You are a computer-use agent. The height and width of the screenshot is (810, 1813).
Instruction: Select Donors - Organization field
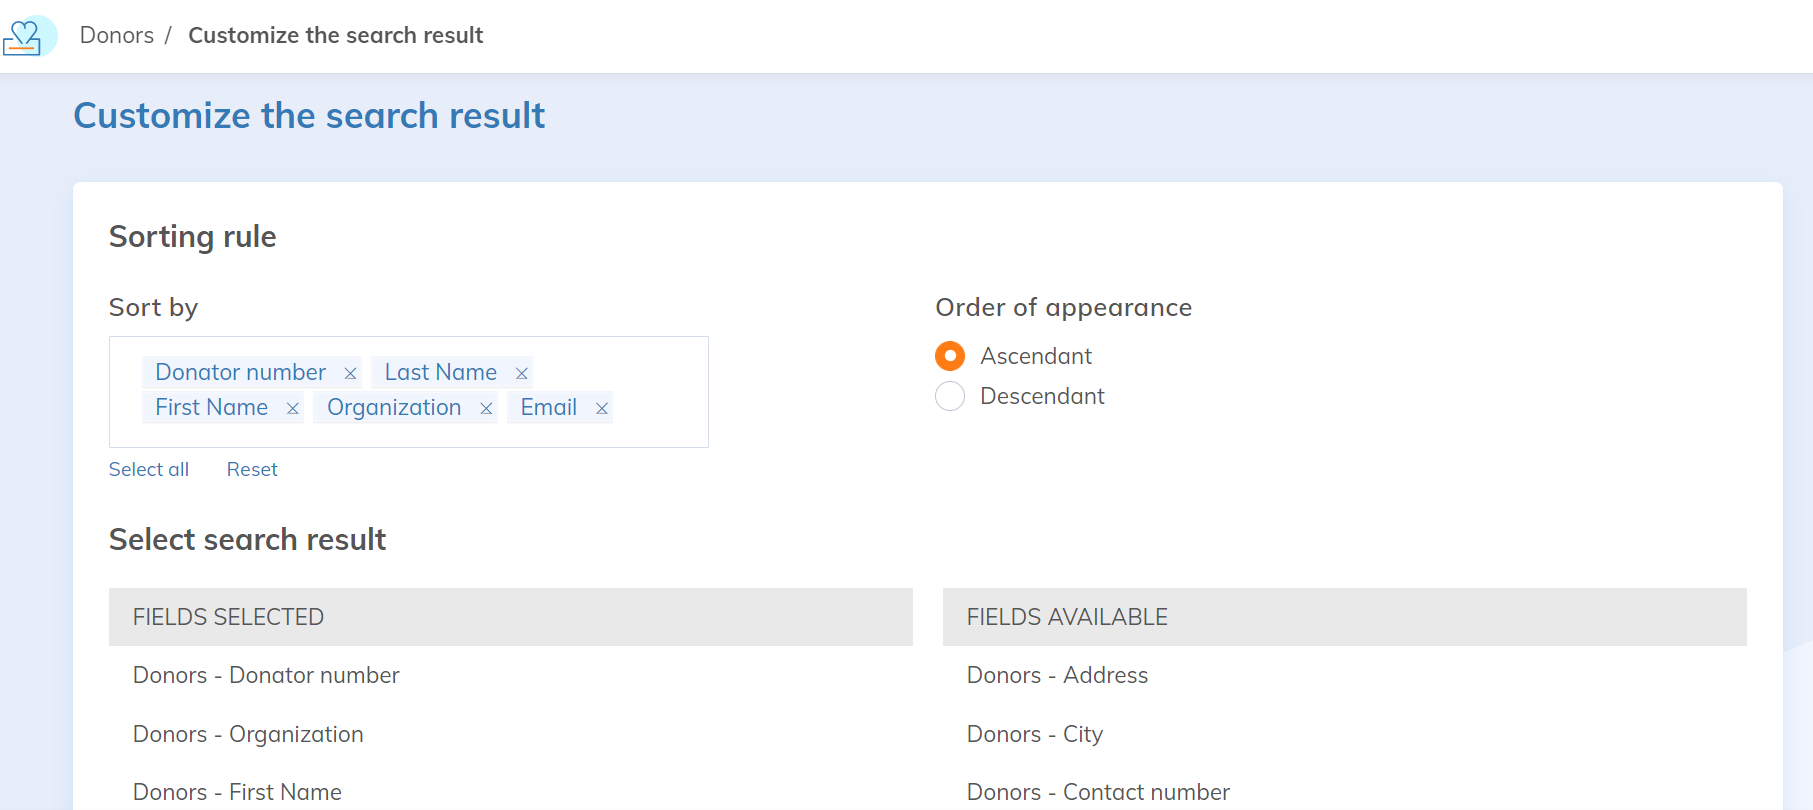[x=248, y=734]
